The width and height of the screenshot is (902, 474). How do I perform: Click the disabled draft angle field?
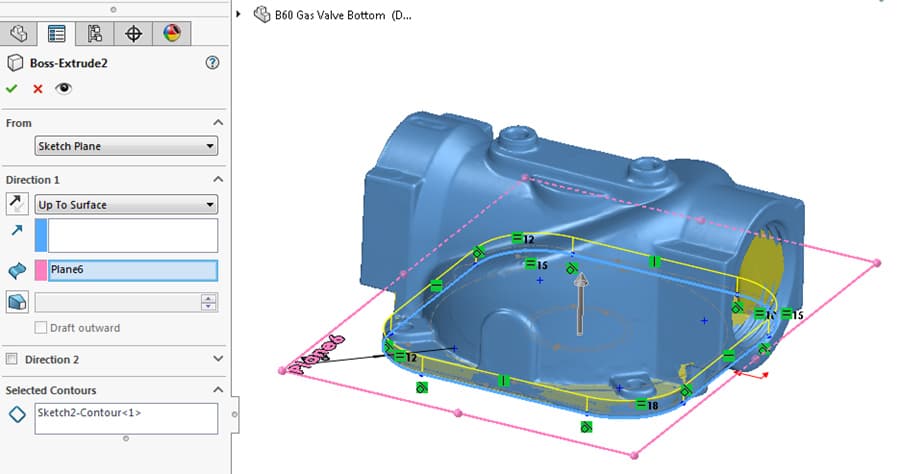click(118, 302)
